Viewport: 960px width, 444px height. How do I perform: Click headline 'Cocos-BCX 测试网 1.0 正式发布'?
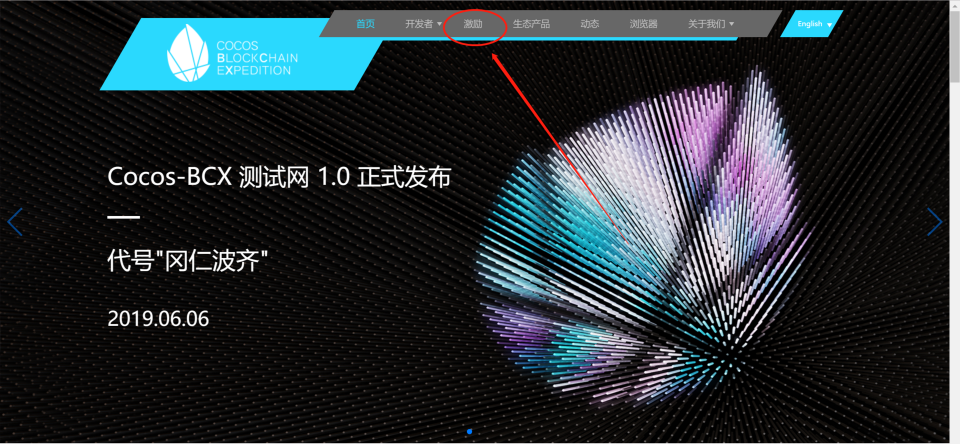click(279, 178)
